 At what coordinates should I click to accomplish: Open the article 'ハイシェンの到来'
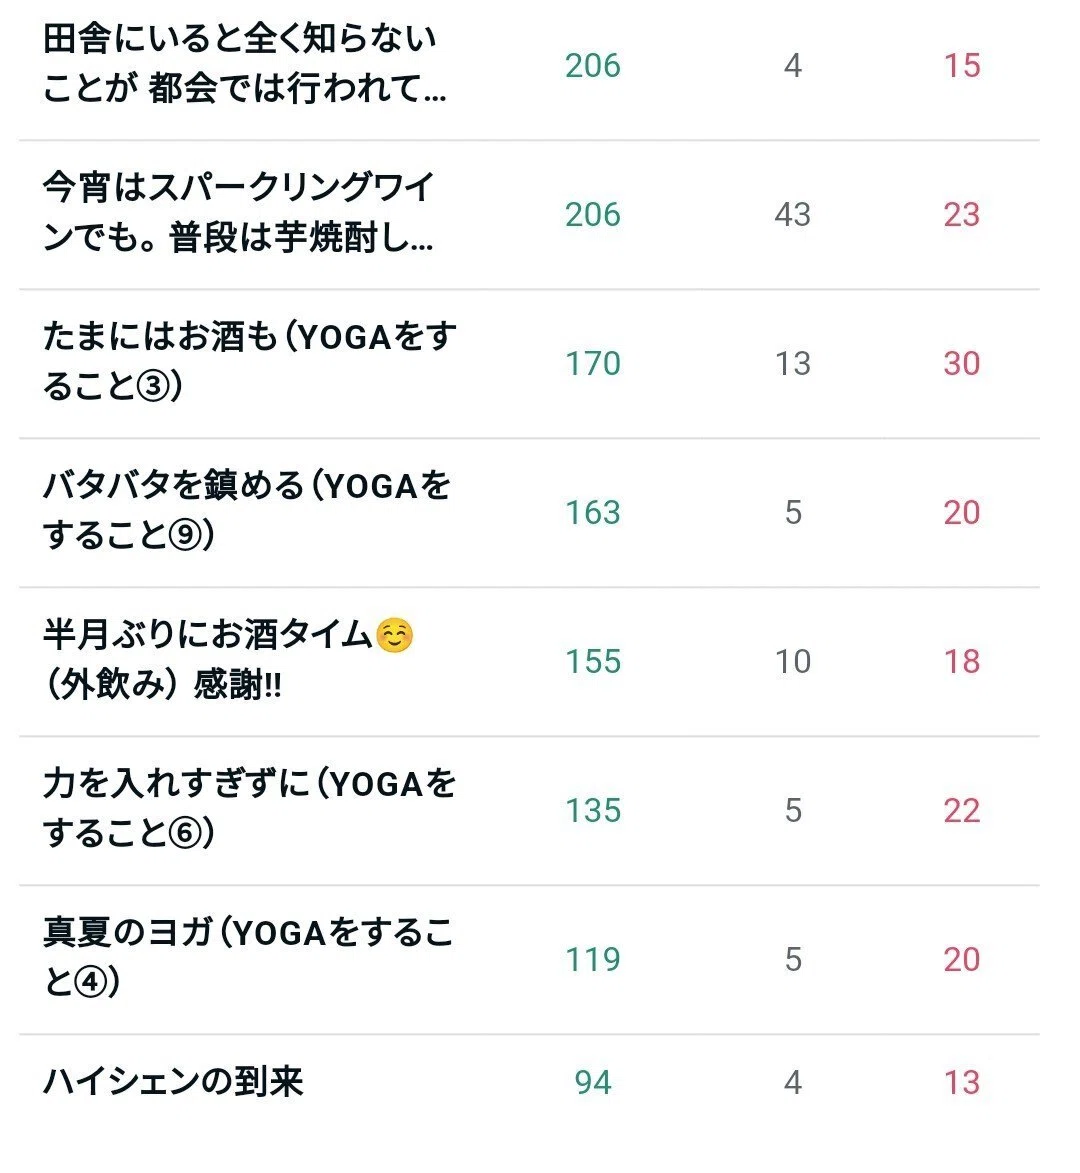tap(173, 1082)
